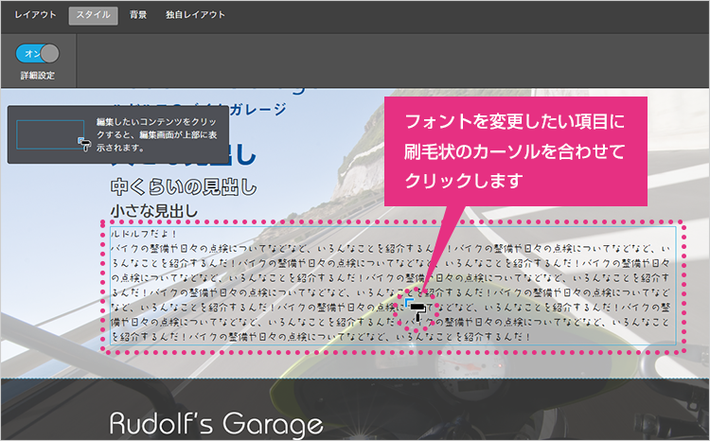Click the ガレージ blue subtitle text

[258, 110]
